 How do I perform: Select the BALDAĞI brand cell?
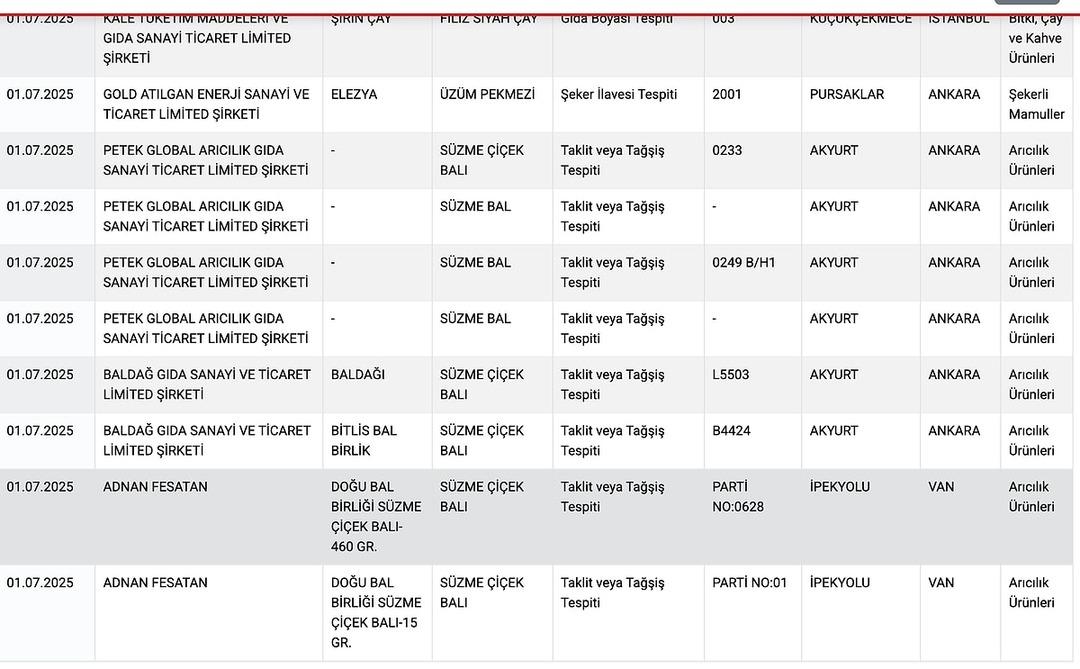(x=358, y=375)
